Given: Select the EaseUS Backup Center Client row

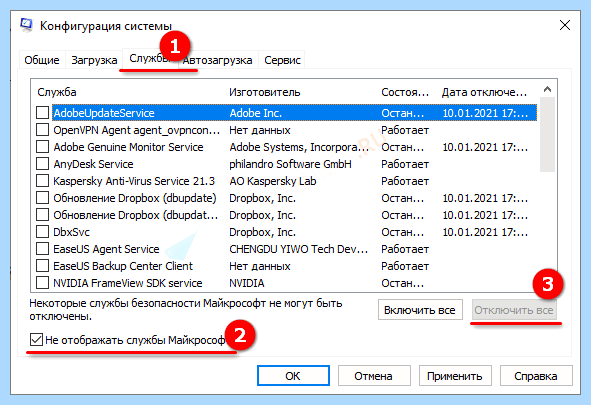Looking at the screenshot, I should pos(286,266).
